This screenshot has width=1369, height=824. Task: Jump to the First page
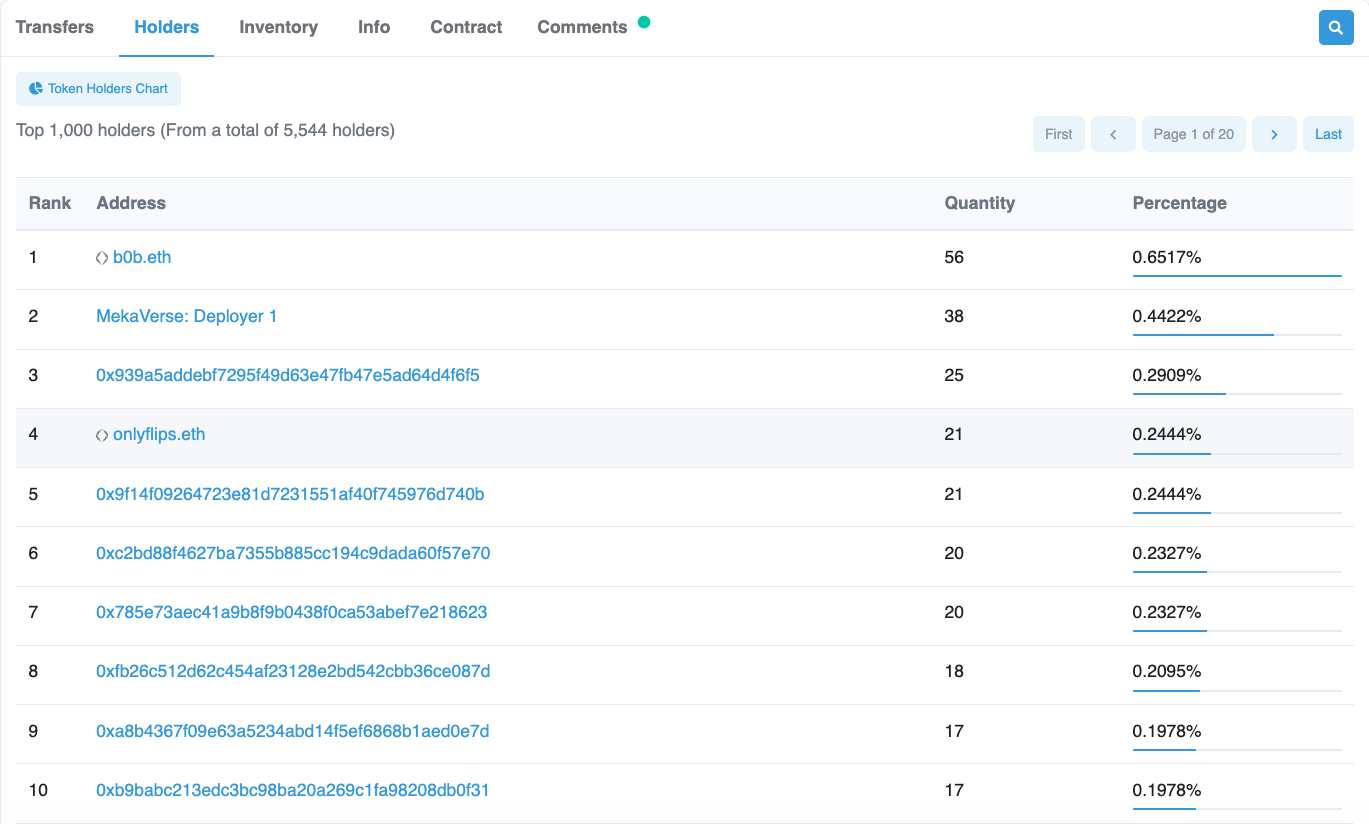pos(1059,134)
